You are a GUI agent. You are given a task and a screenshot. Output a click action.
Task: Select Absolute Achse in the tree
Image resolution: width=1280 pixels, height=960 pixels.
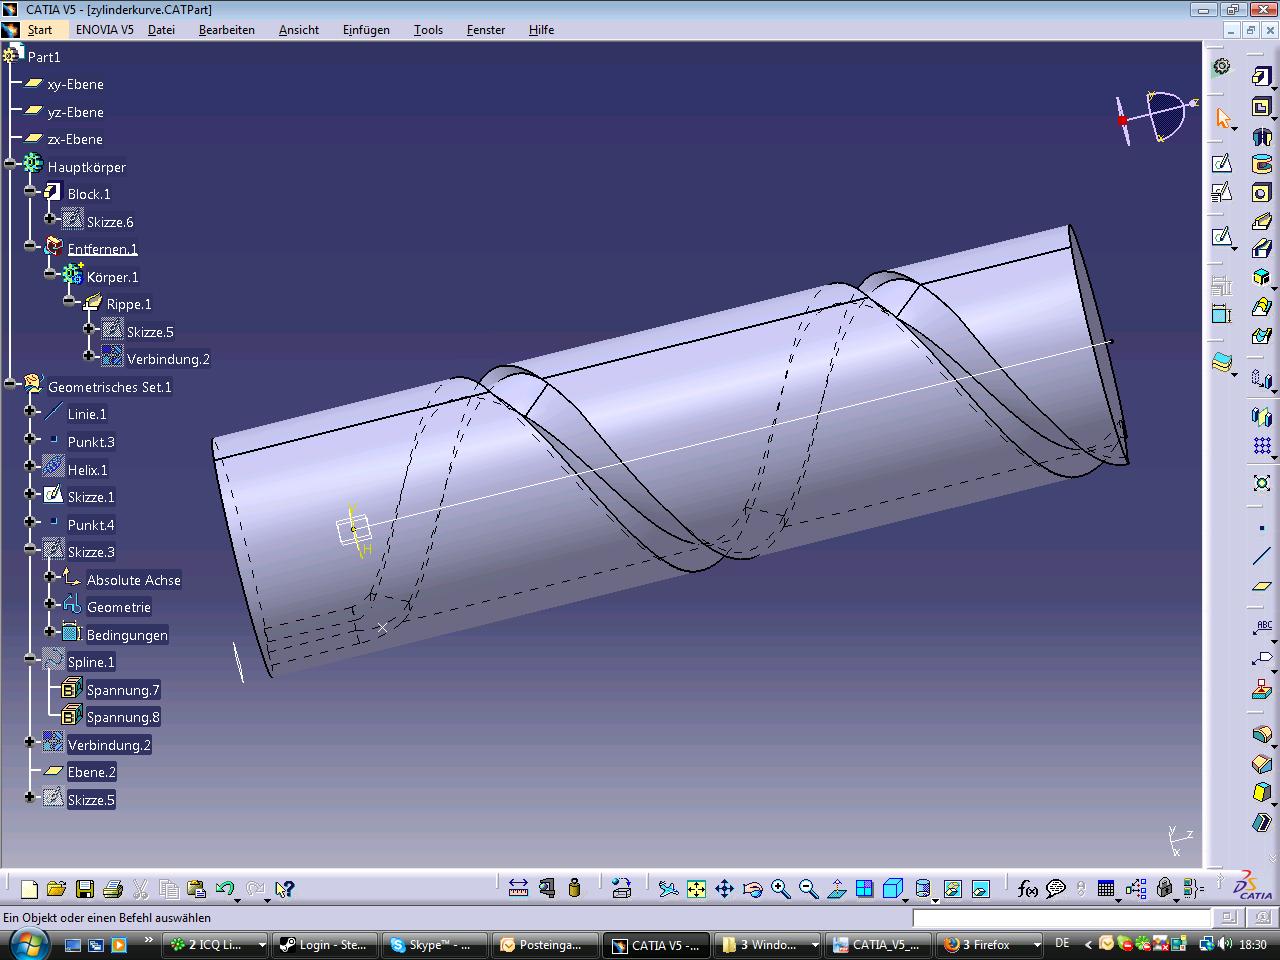(x=134, y=580)
